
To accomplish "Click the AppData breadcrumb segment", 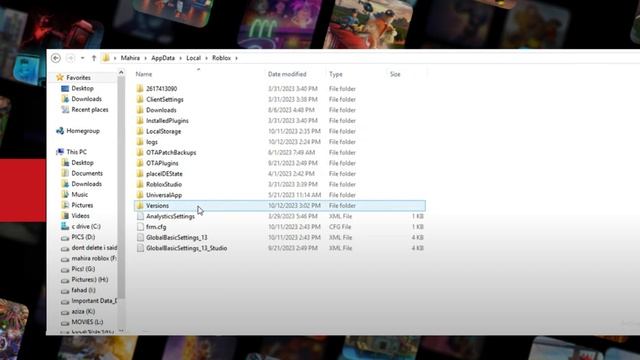I will click(x=163, y=58).
